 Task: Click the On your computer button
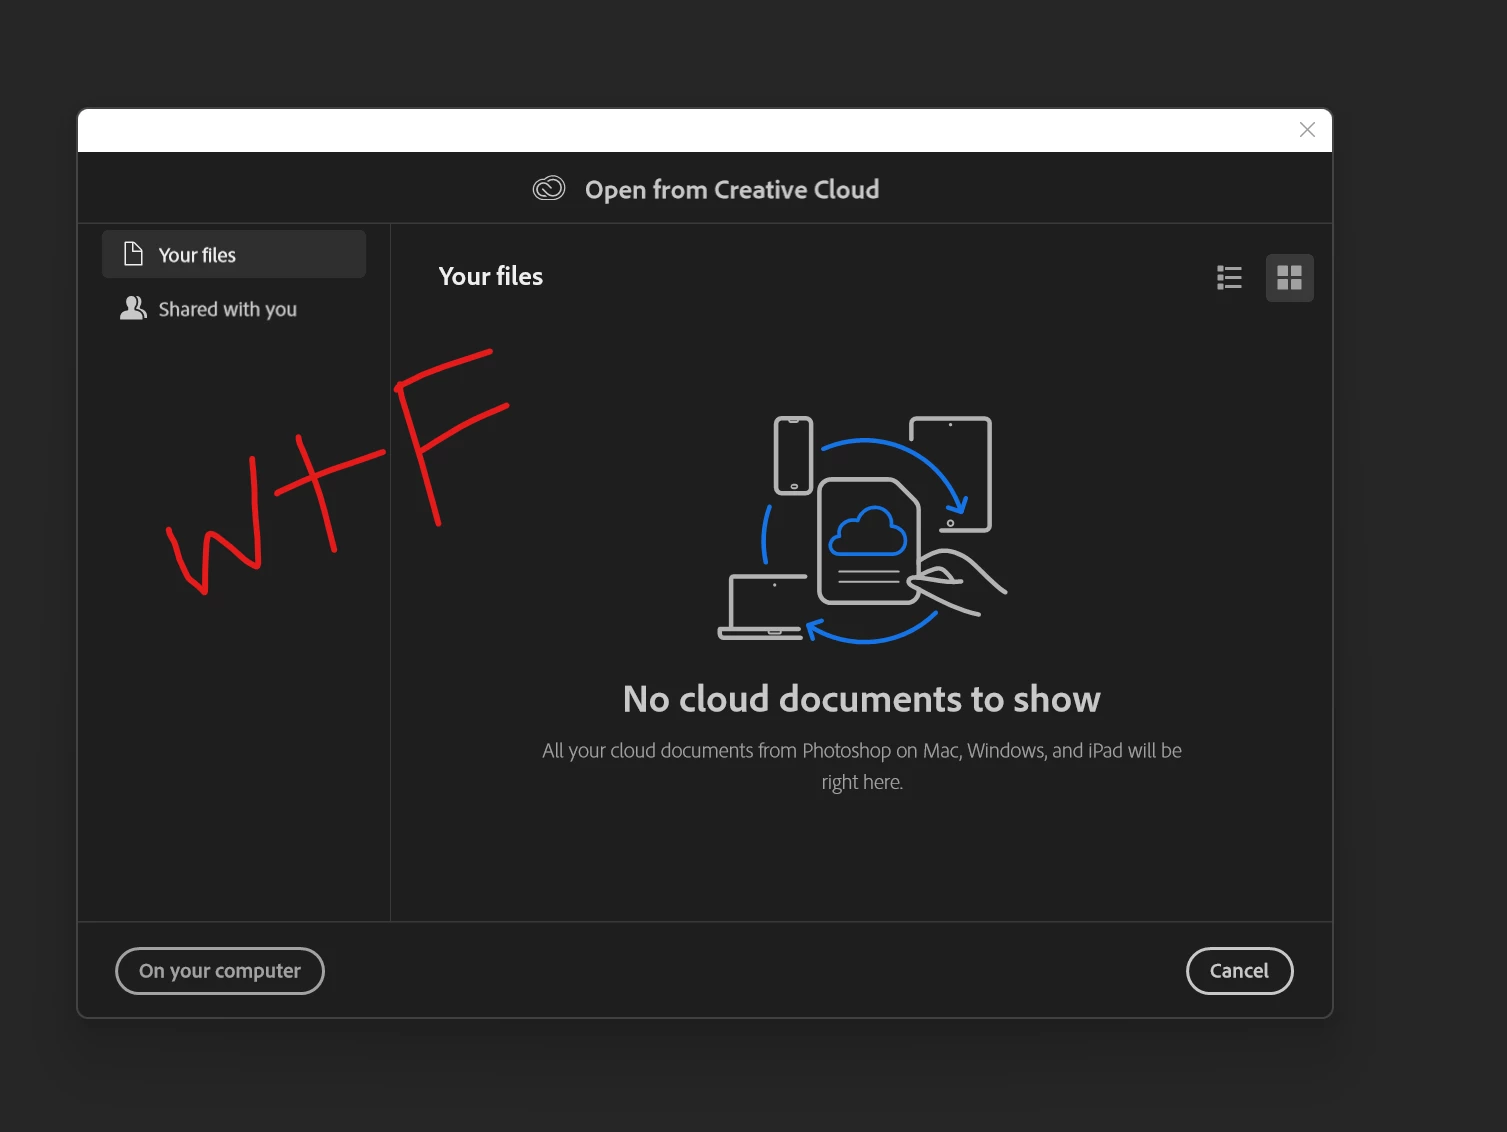(220, 971)
